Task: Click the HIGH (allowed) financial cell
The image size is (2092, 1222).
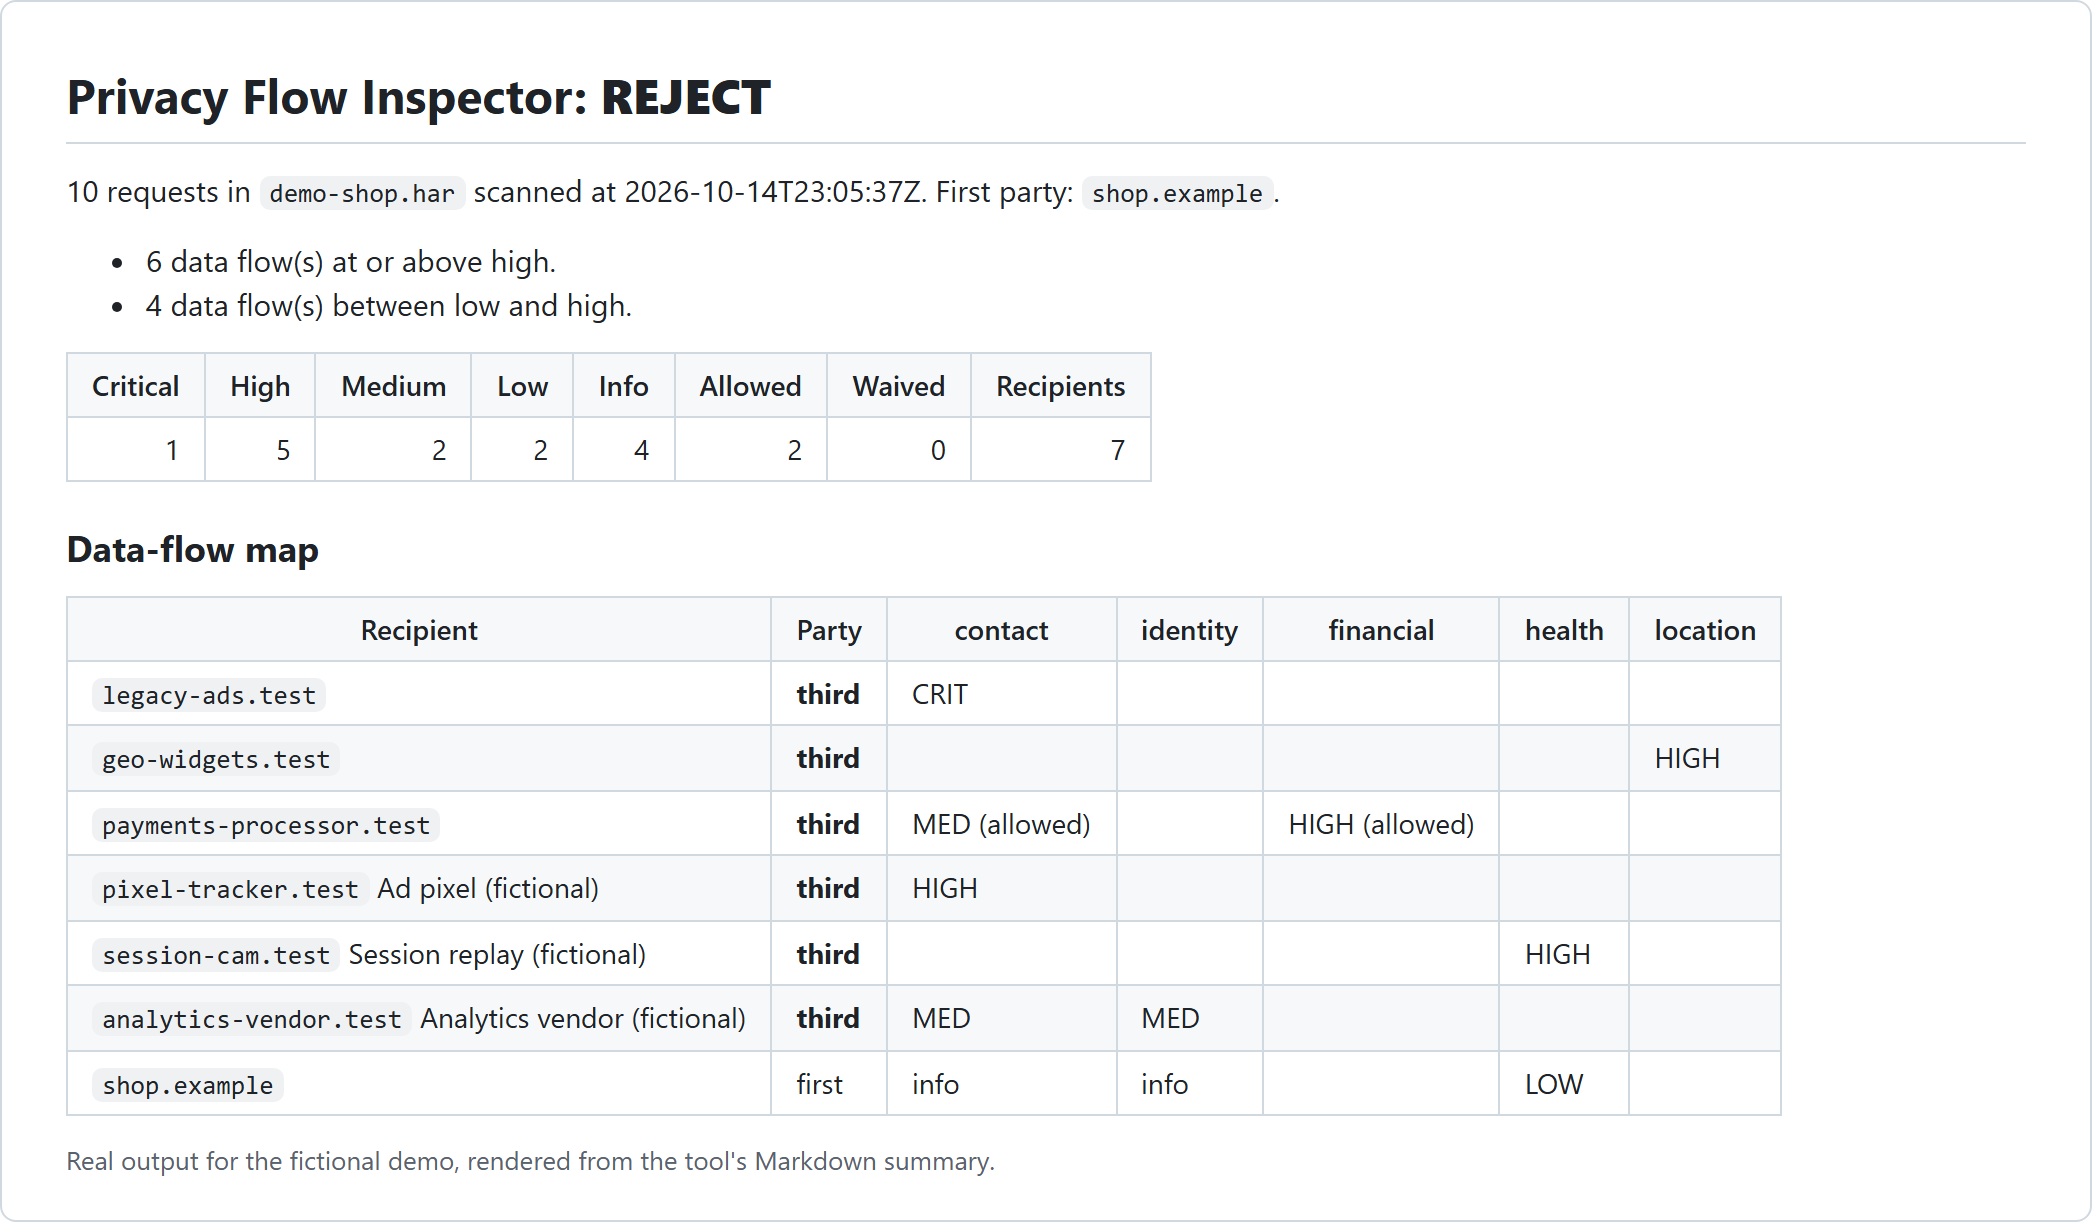Action: (1381, 824)
